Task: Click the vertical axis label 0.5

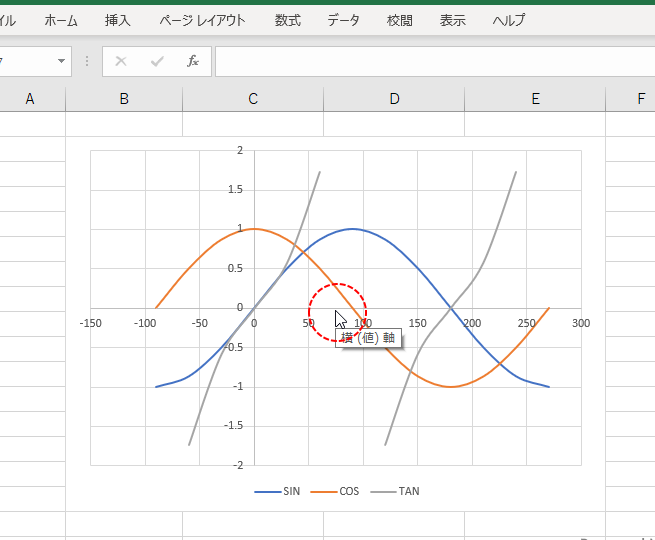Action: 235,268
